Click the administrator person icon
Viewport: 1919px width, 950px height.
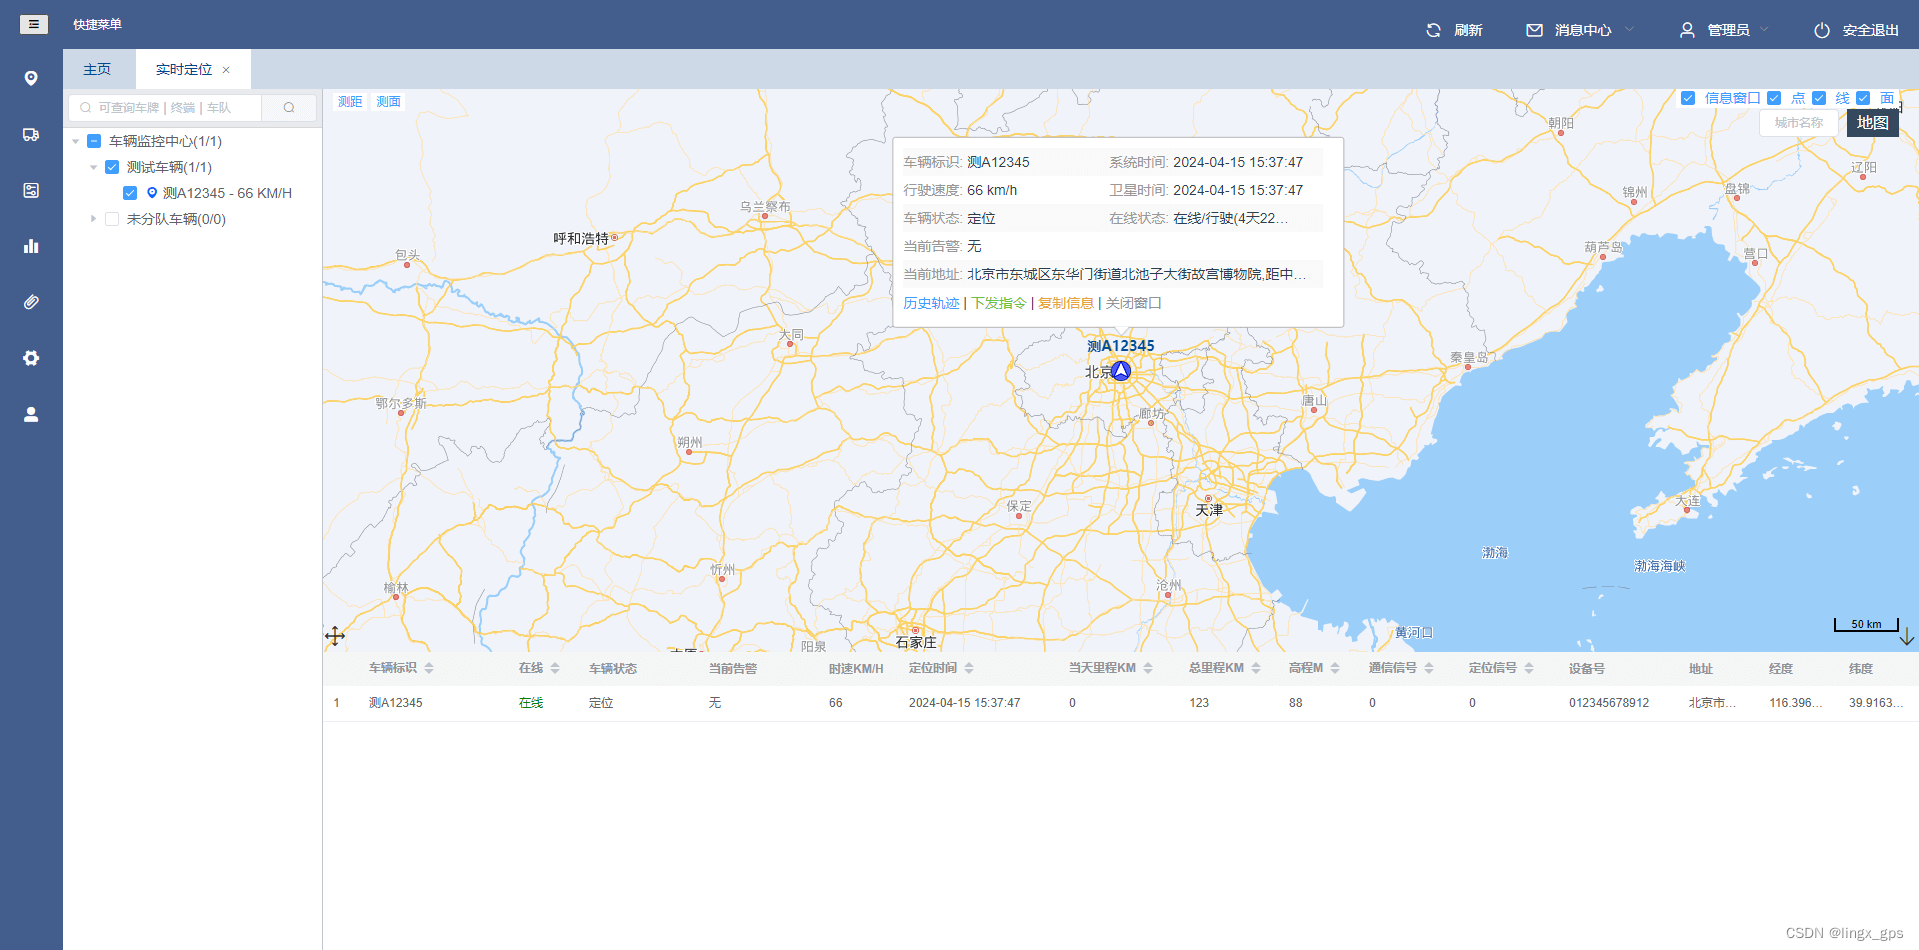point(1687,30)
